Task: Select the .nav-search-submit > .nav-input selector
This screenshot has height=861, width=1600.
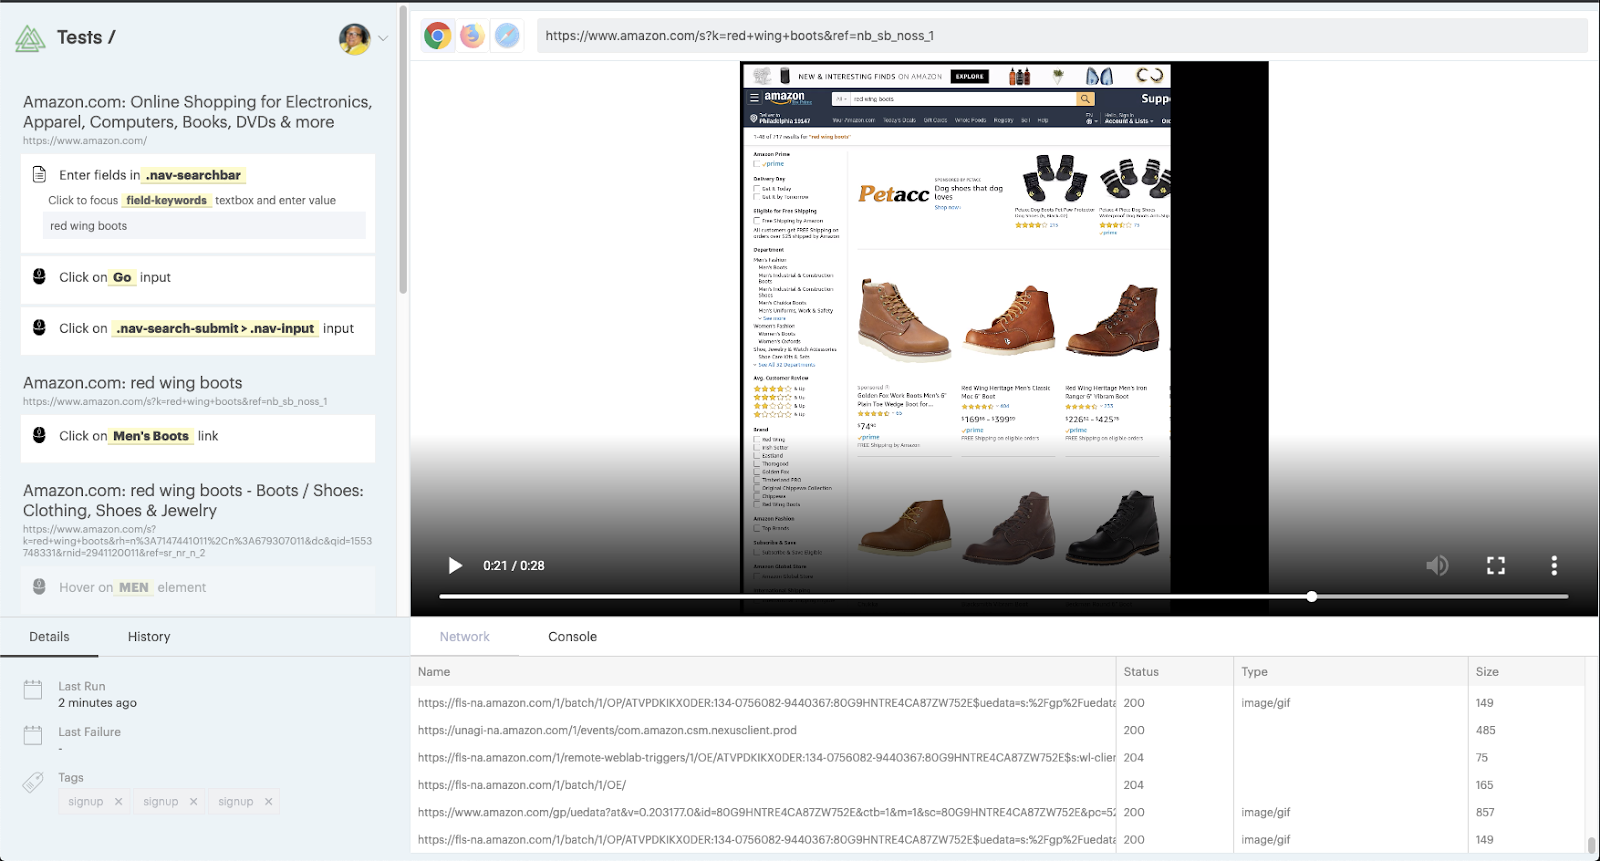Action: (x=215, y=328)
